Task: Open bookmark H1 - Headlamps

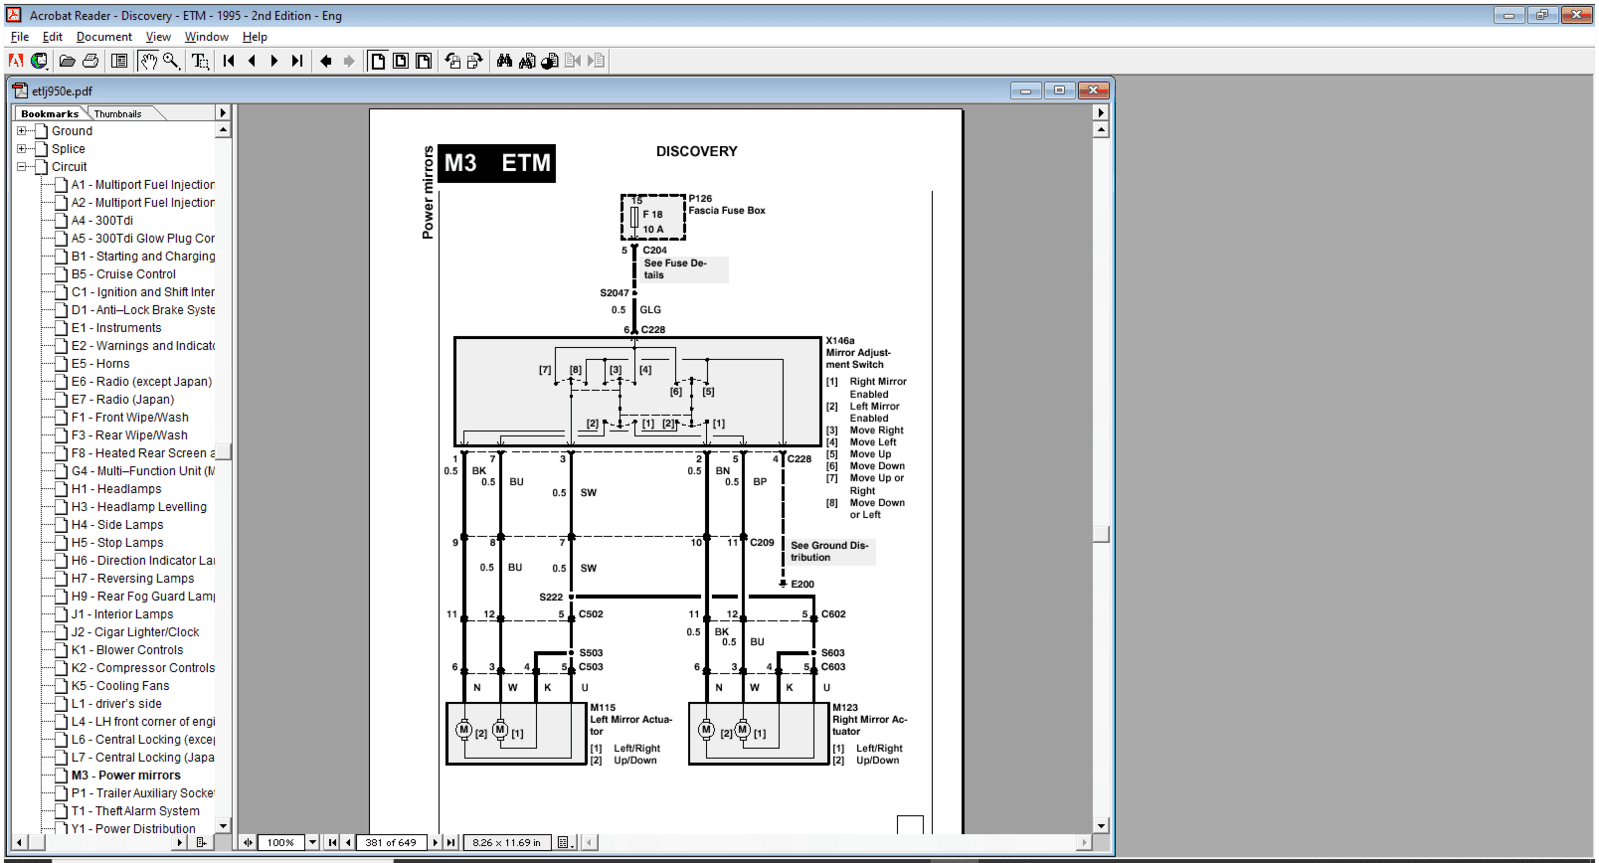Action: (116, 489)
